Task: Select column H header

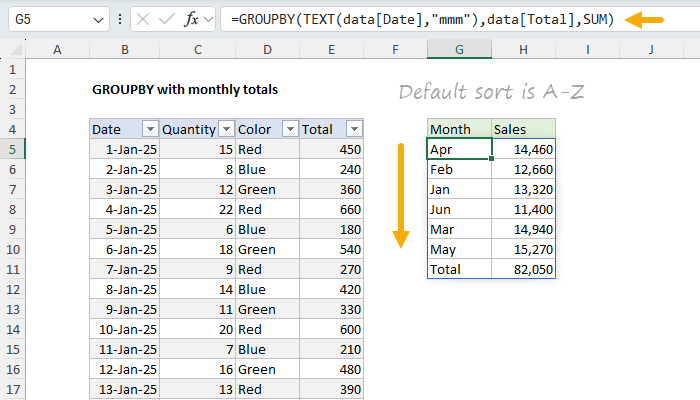Action: coord(523,50)
